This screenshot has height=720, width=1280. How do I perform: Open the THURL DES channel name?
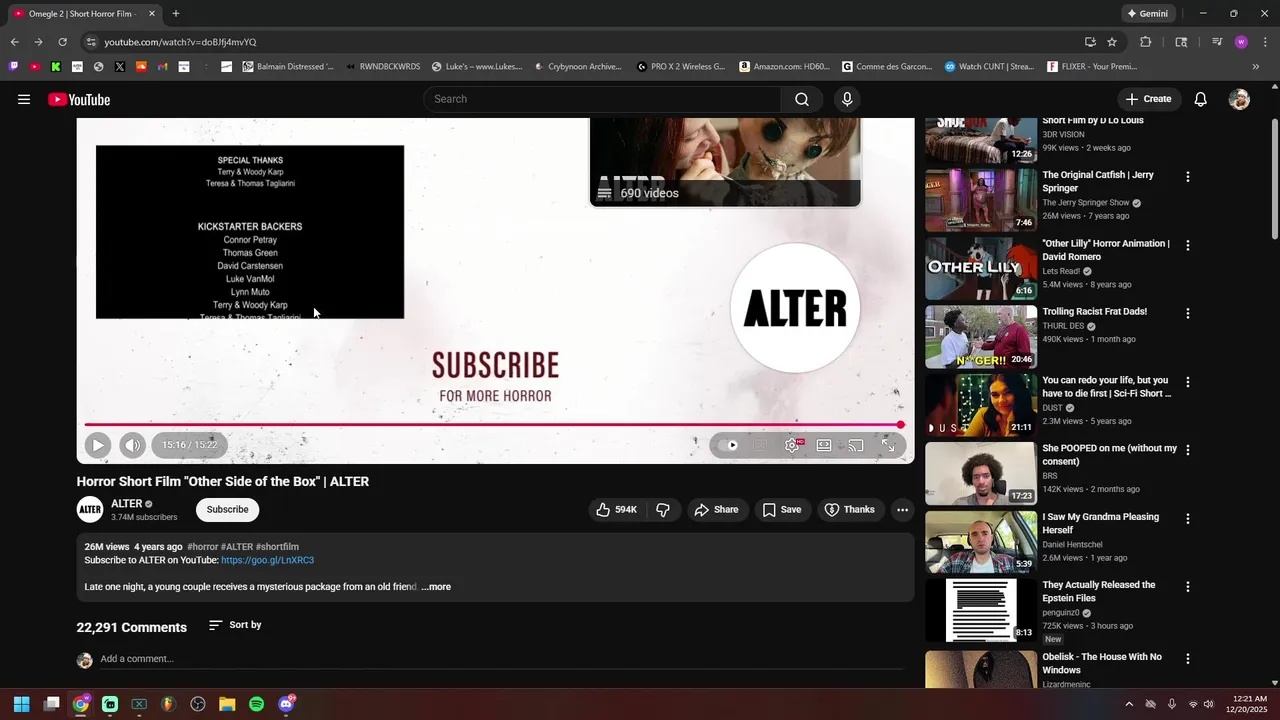1063,326
